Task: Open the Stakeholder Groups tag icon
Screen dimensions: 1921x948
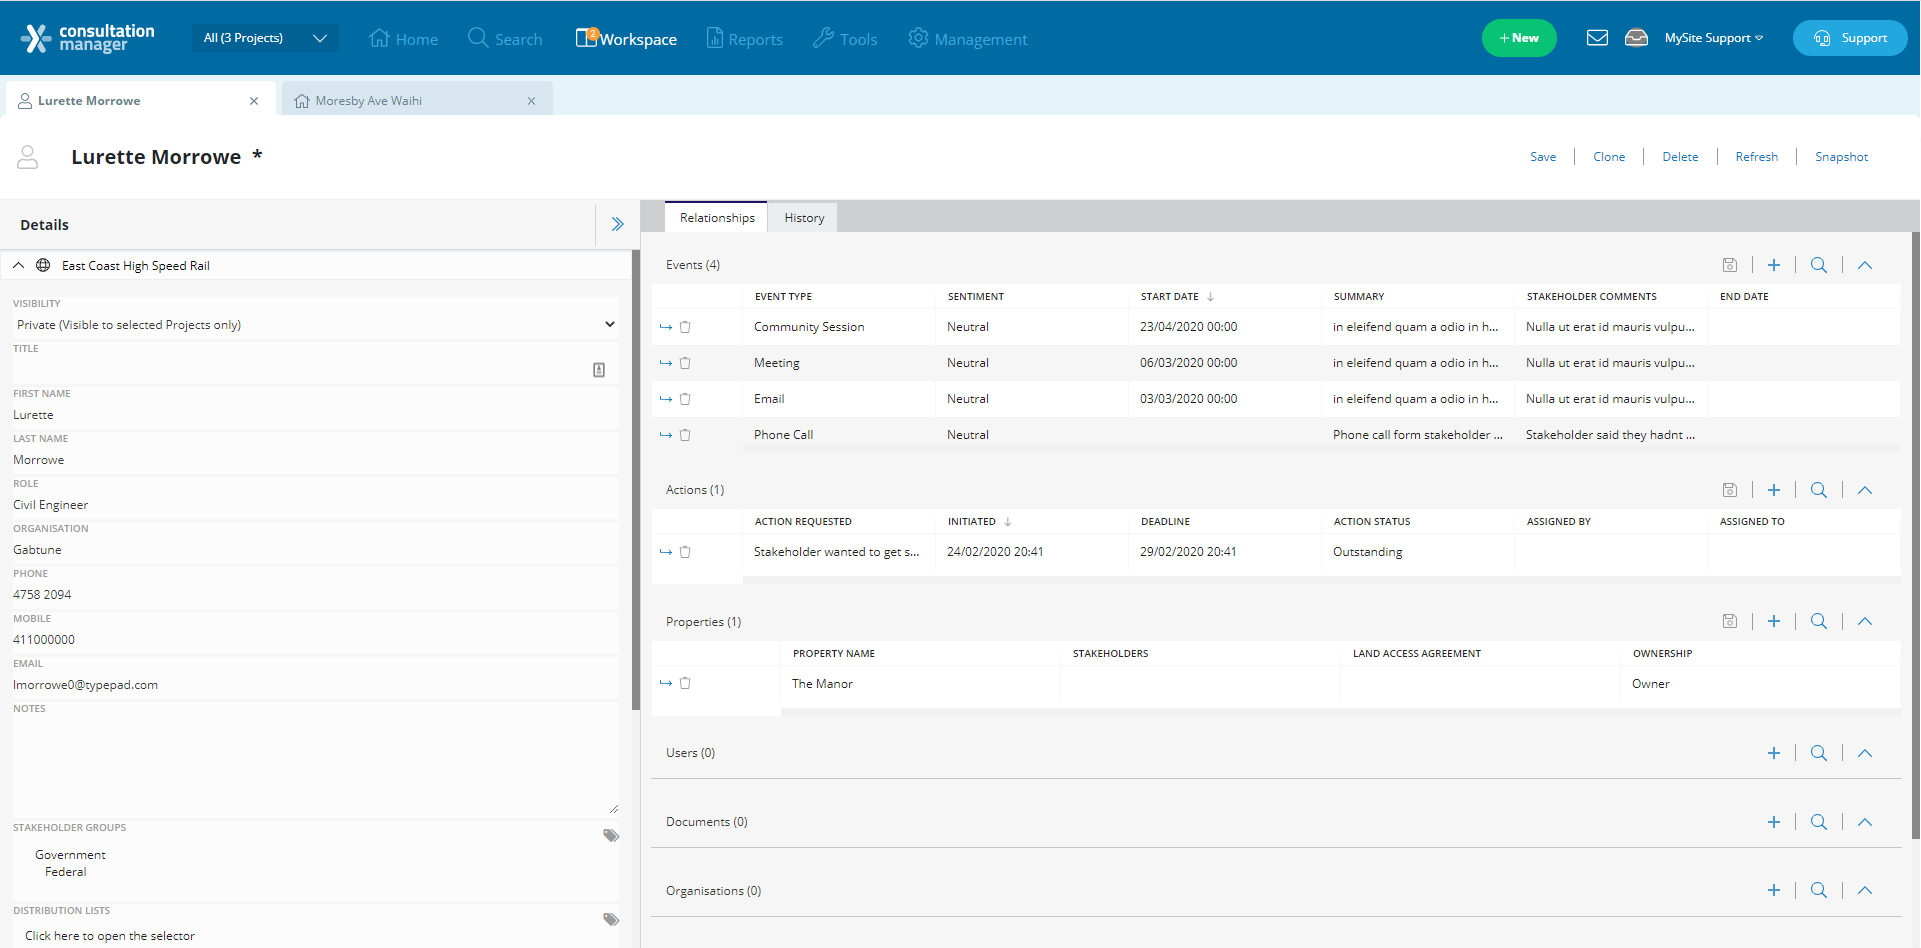Action: 611,835
